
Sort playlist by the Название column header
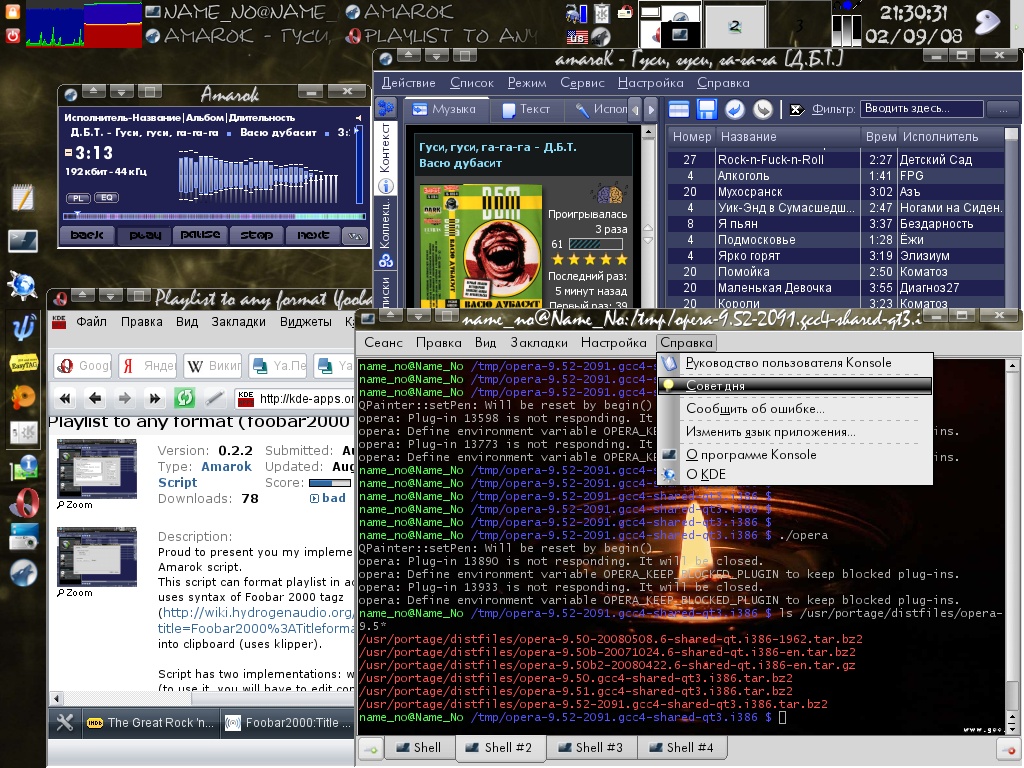point(788,136)
